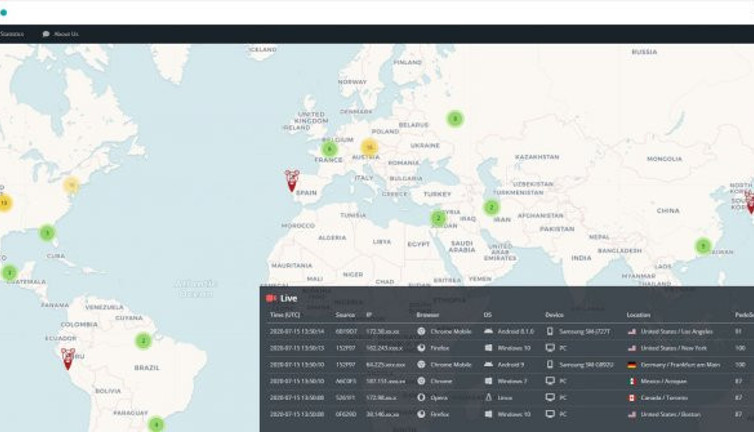Screen dimensions: 754x432
Task: Click the red Live camera icon
Action: tap(270, 298)
